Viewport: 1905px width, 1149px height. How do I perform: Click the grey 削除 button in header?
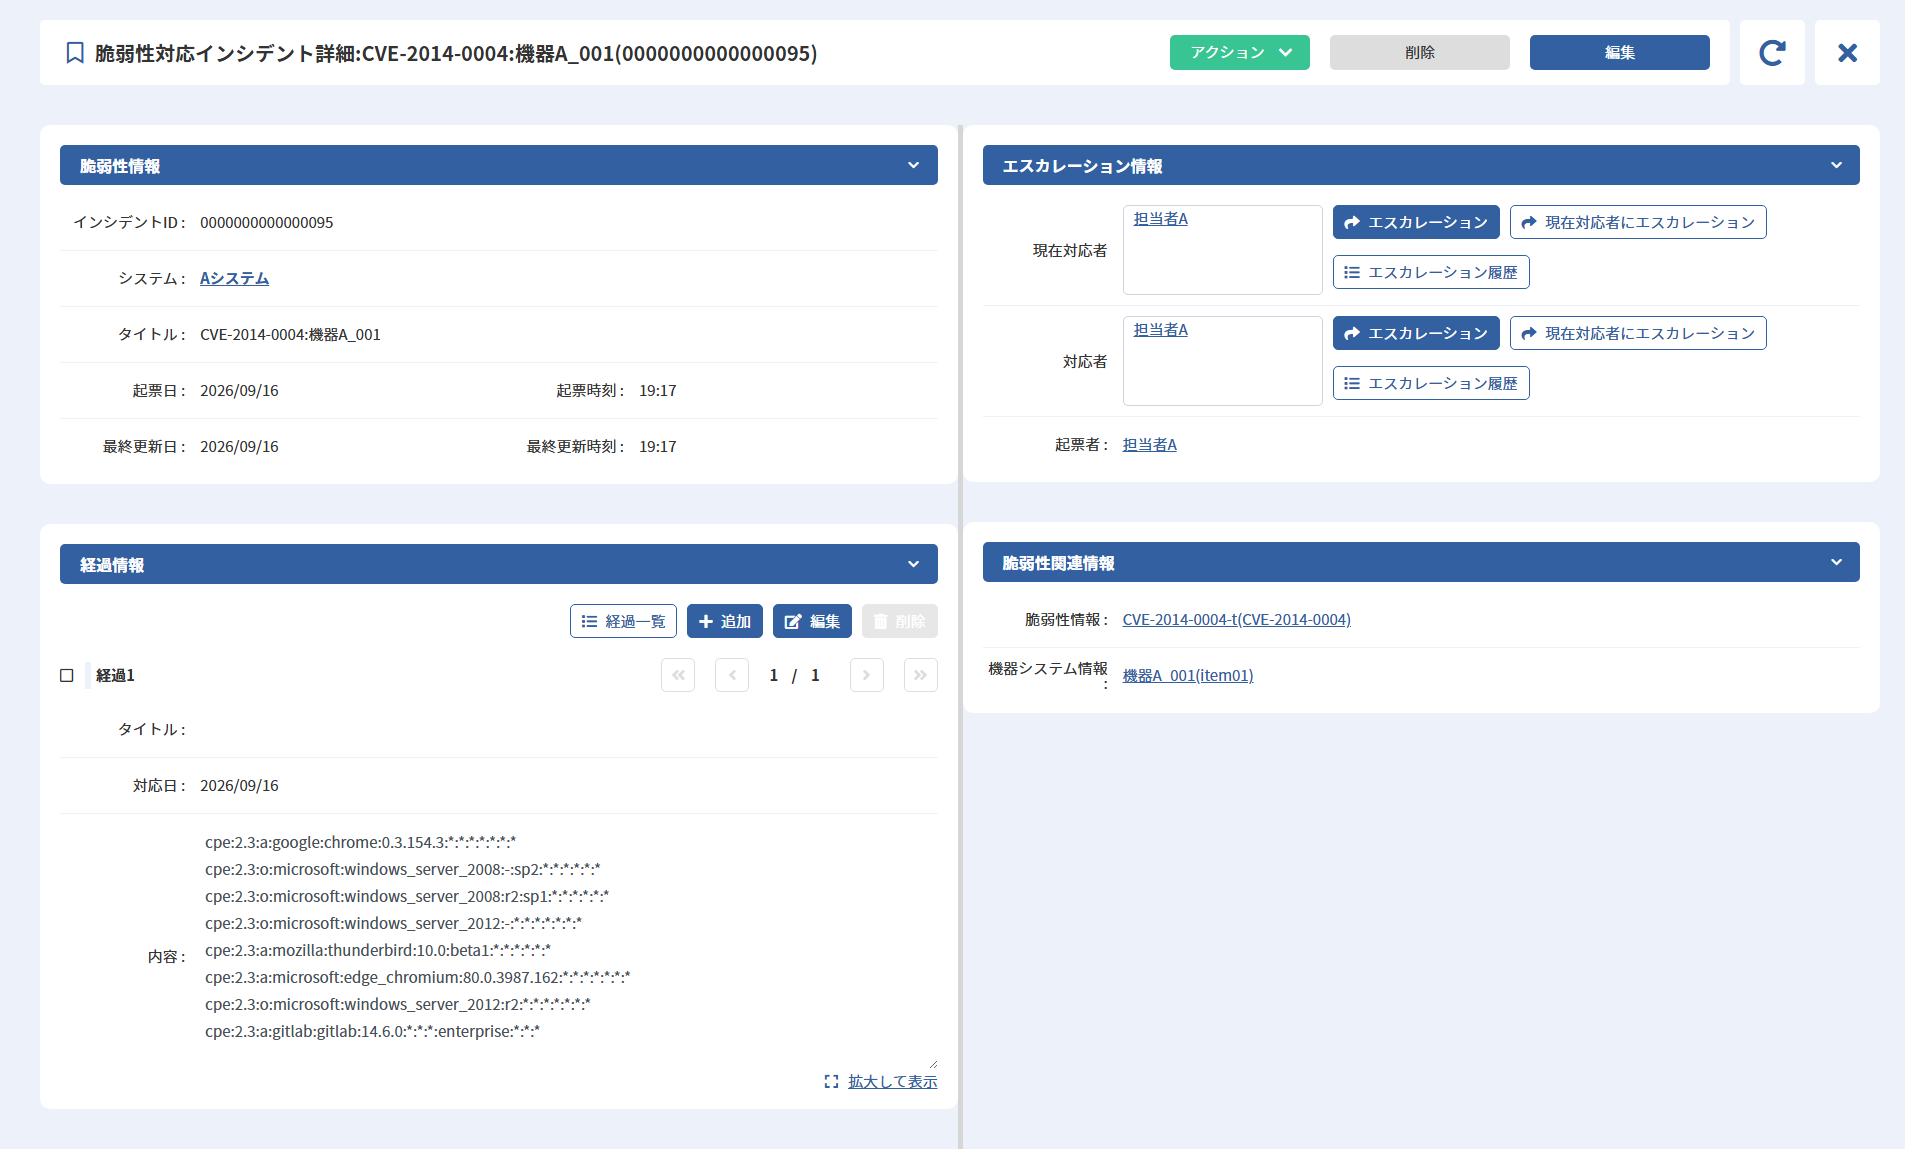(x=1419, y=53)
